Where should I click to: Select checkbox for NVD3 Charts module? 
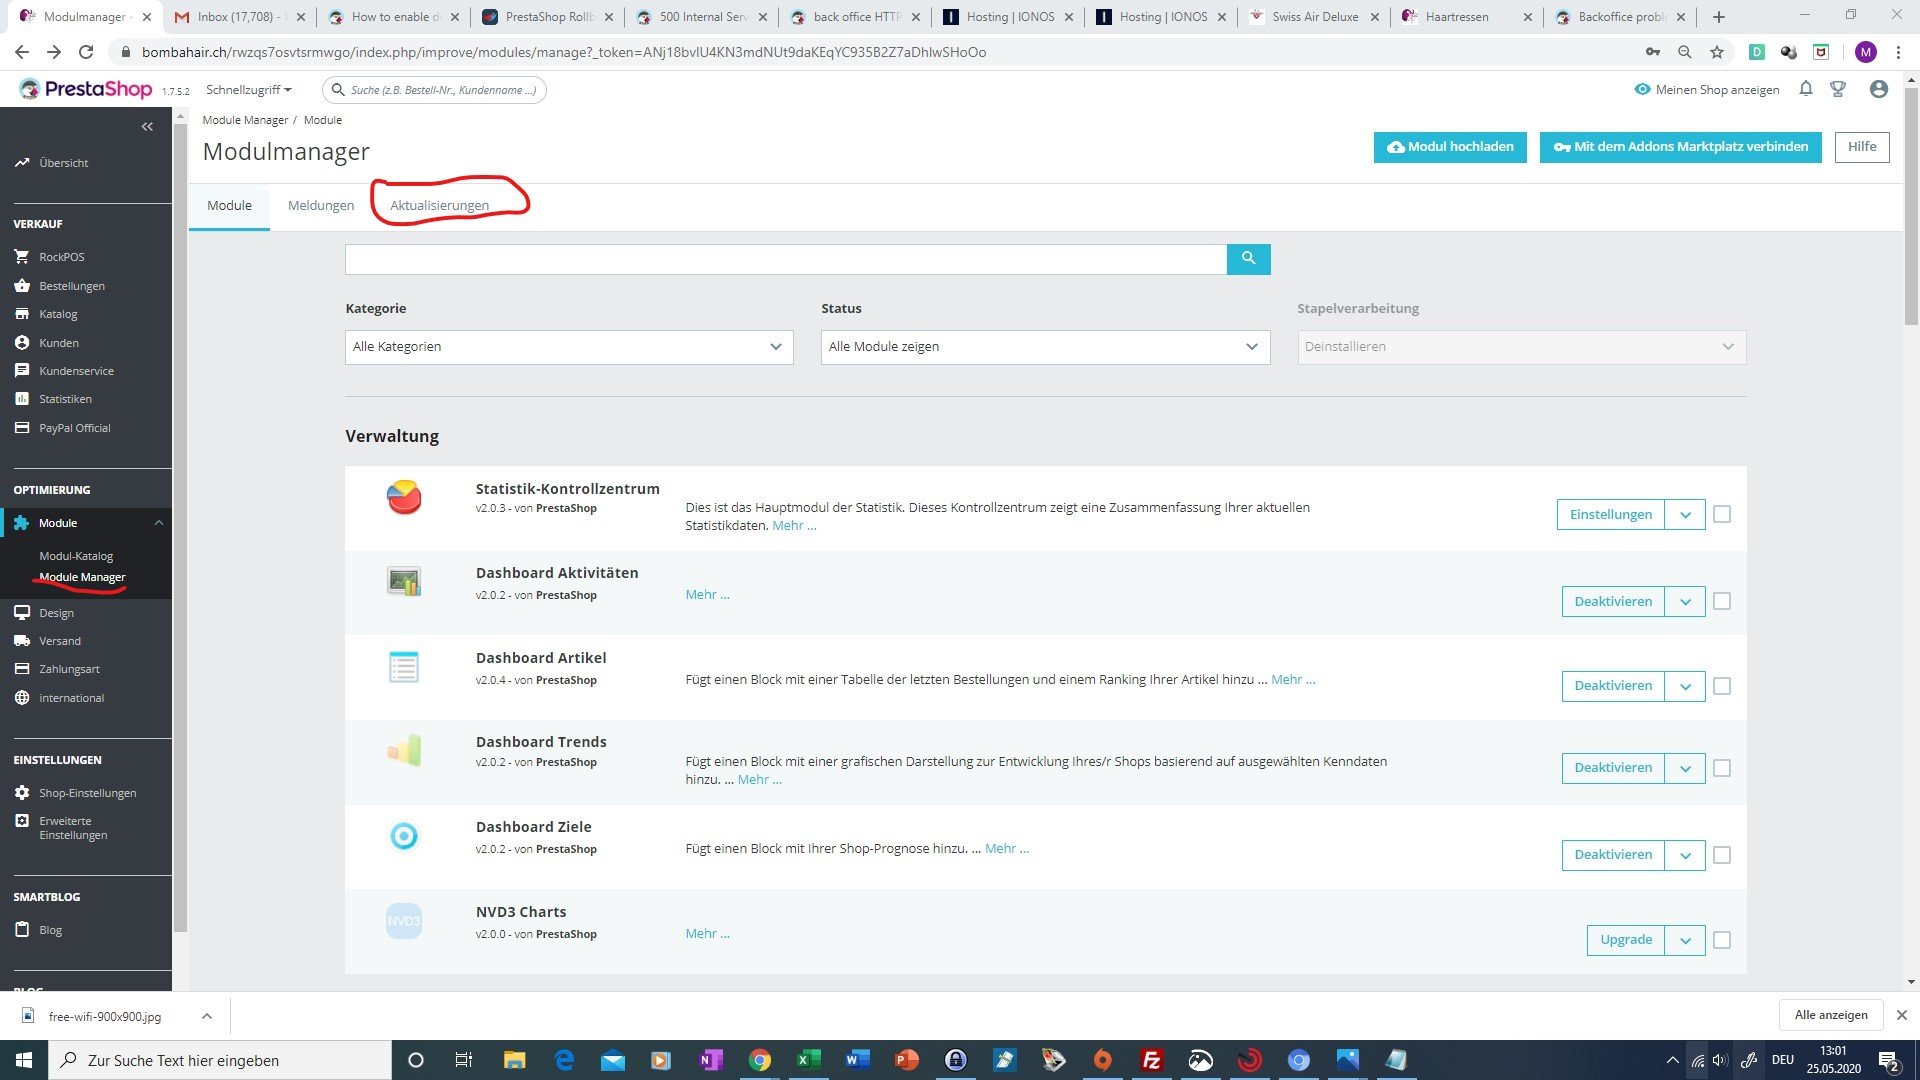tap(1722, 940)
